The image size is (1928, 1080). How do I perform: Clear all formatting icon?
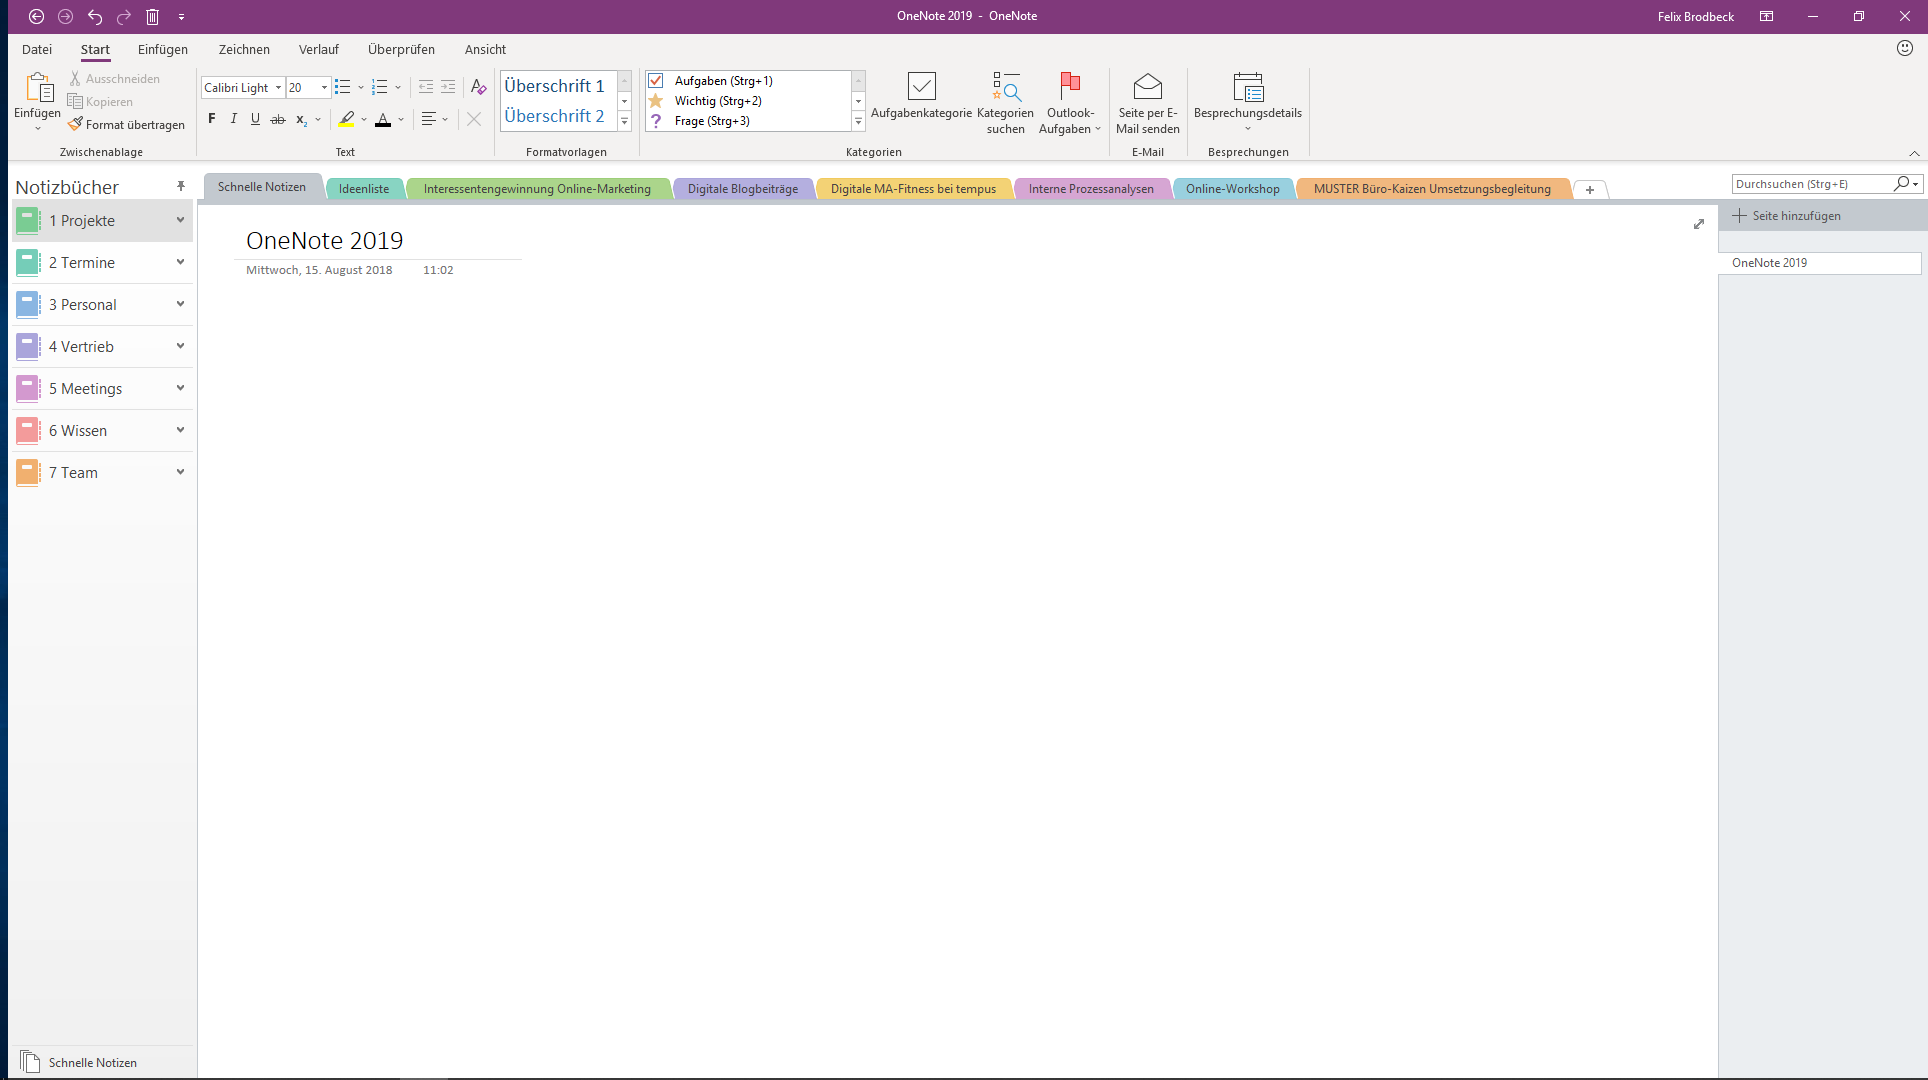pyautogui.click(x=478, y=87)
